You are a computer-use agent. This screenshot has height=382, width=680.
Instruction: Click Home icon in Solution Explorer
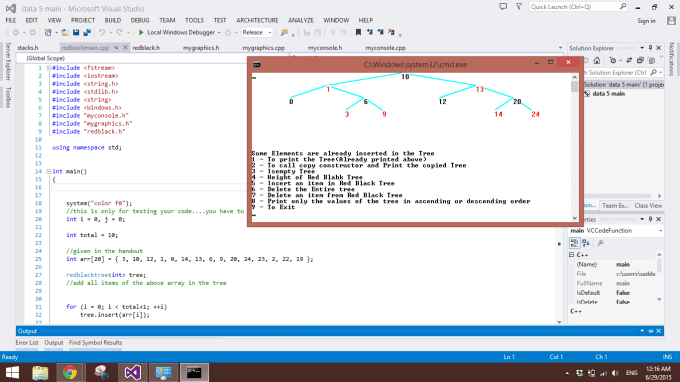[597, 61]
